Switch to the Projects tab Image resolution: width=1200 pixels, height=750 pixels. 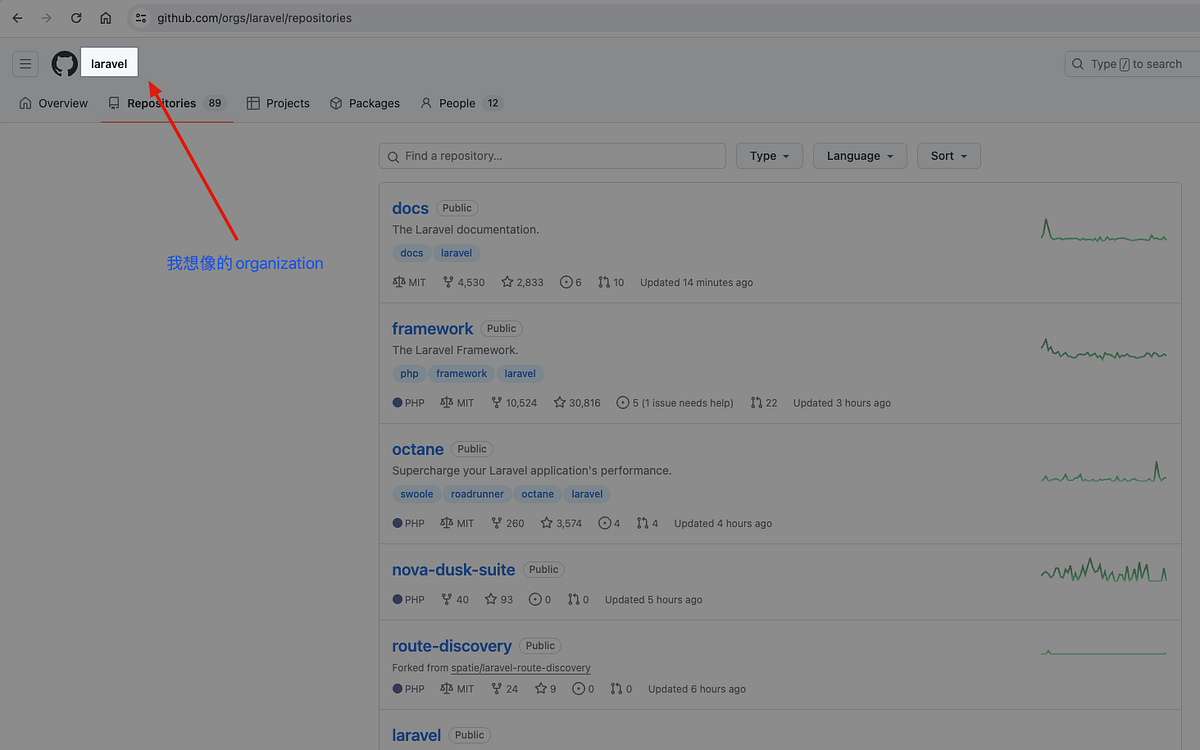277,102
